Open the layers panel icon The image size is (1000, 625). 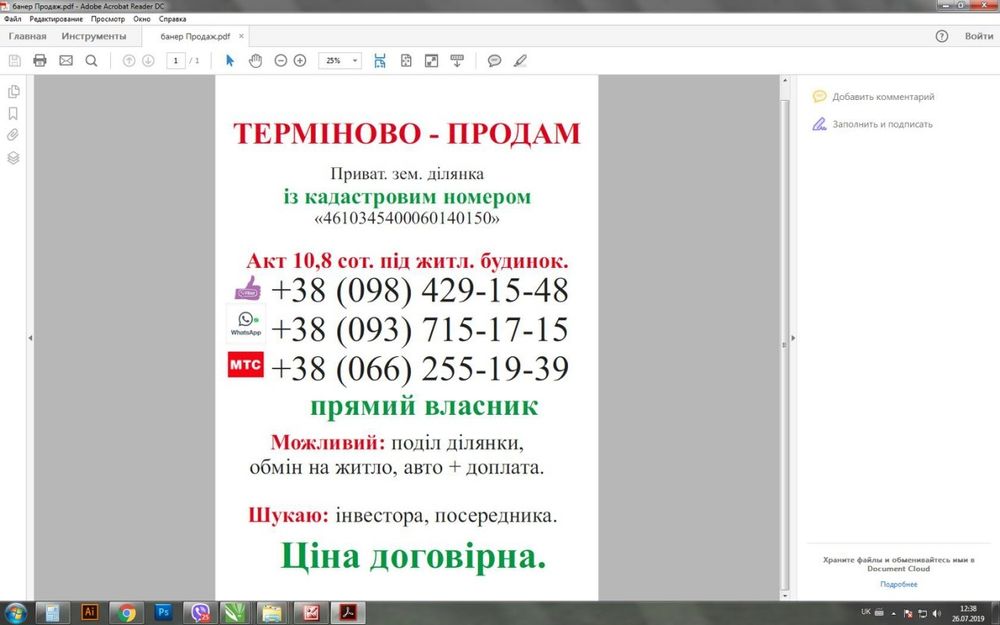coord(13,158)
